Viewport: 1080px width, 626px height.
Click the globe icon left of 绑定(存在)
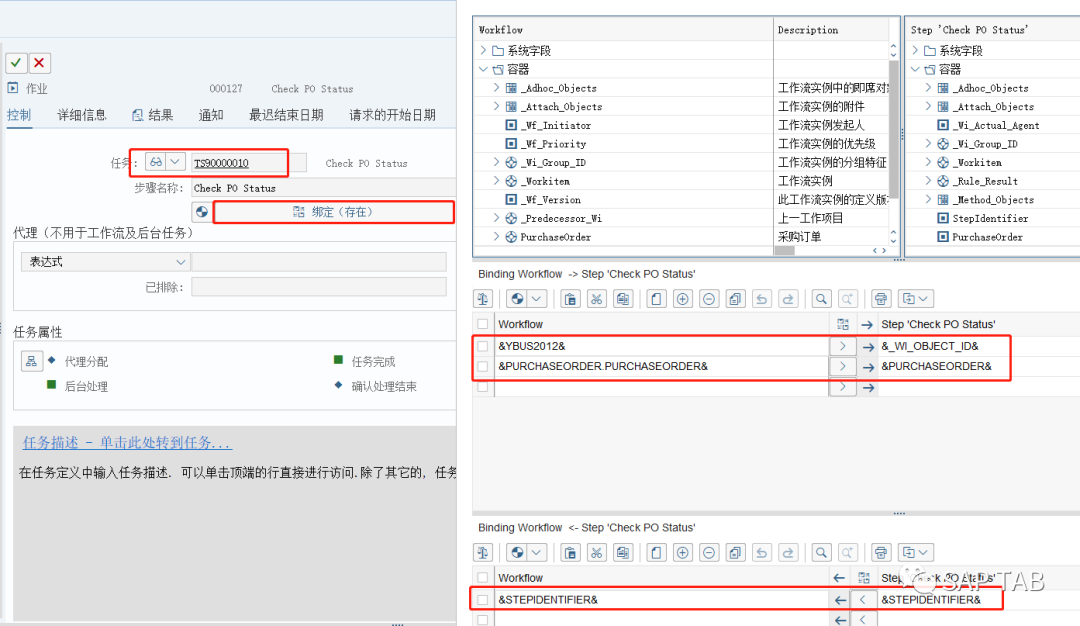click(x=201, y=212)
